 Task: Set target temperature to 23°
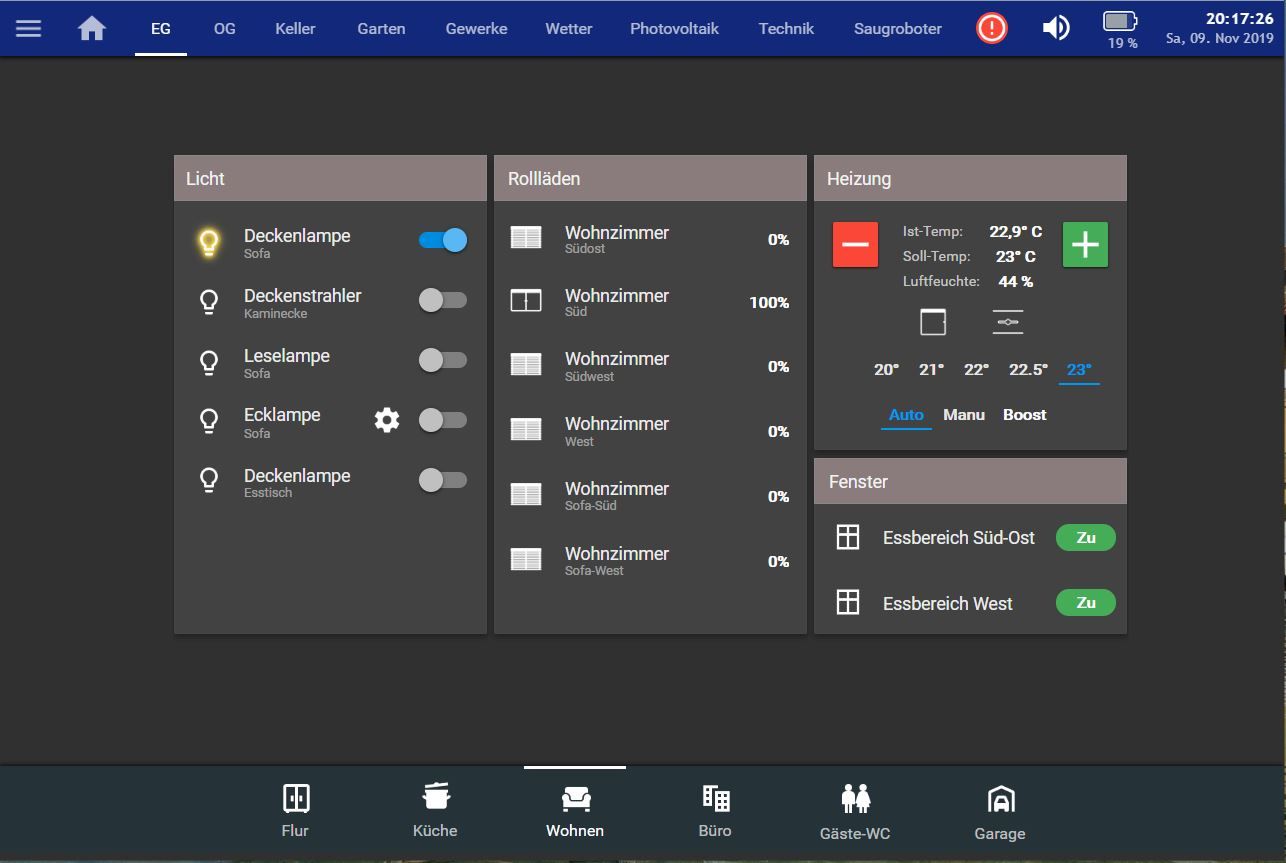tap(1079, 369)
